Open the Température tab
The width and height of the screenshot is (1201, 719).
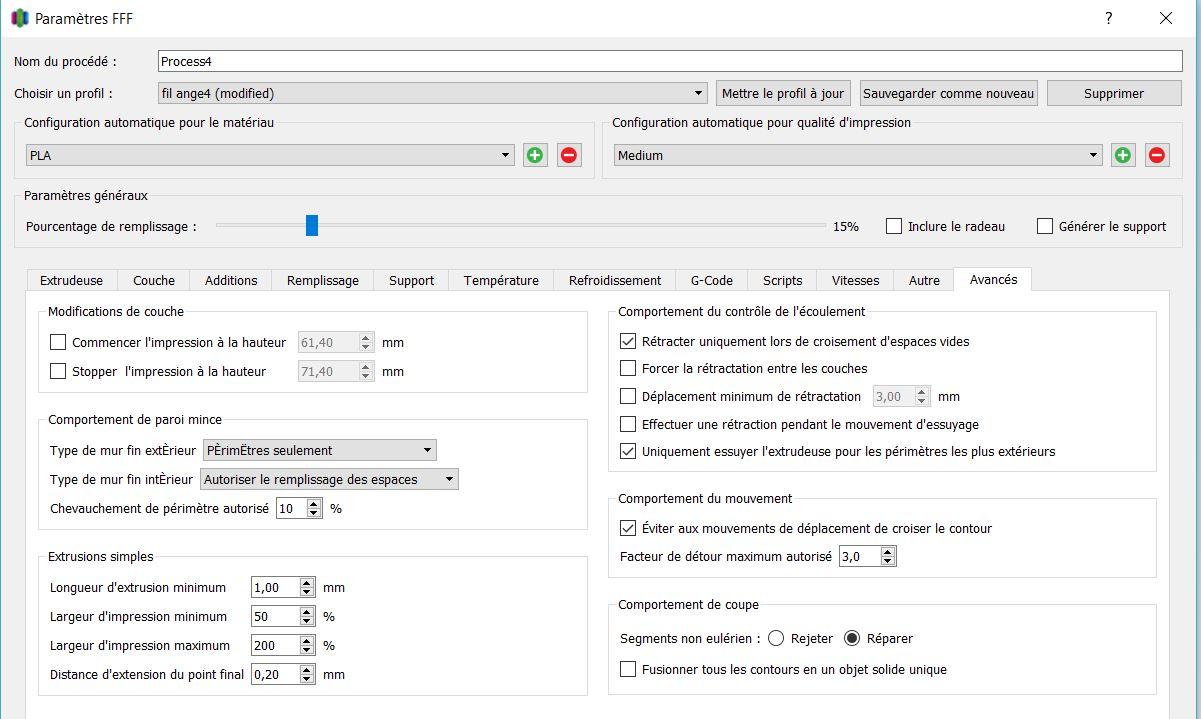pos(501,280)
